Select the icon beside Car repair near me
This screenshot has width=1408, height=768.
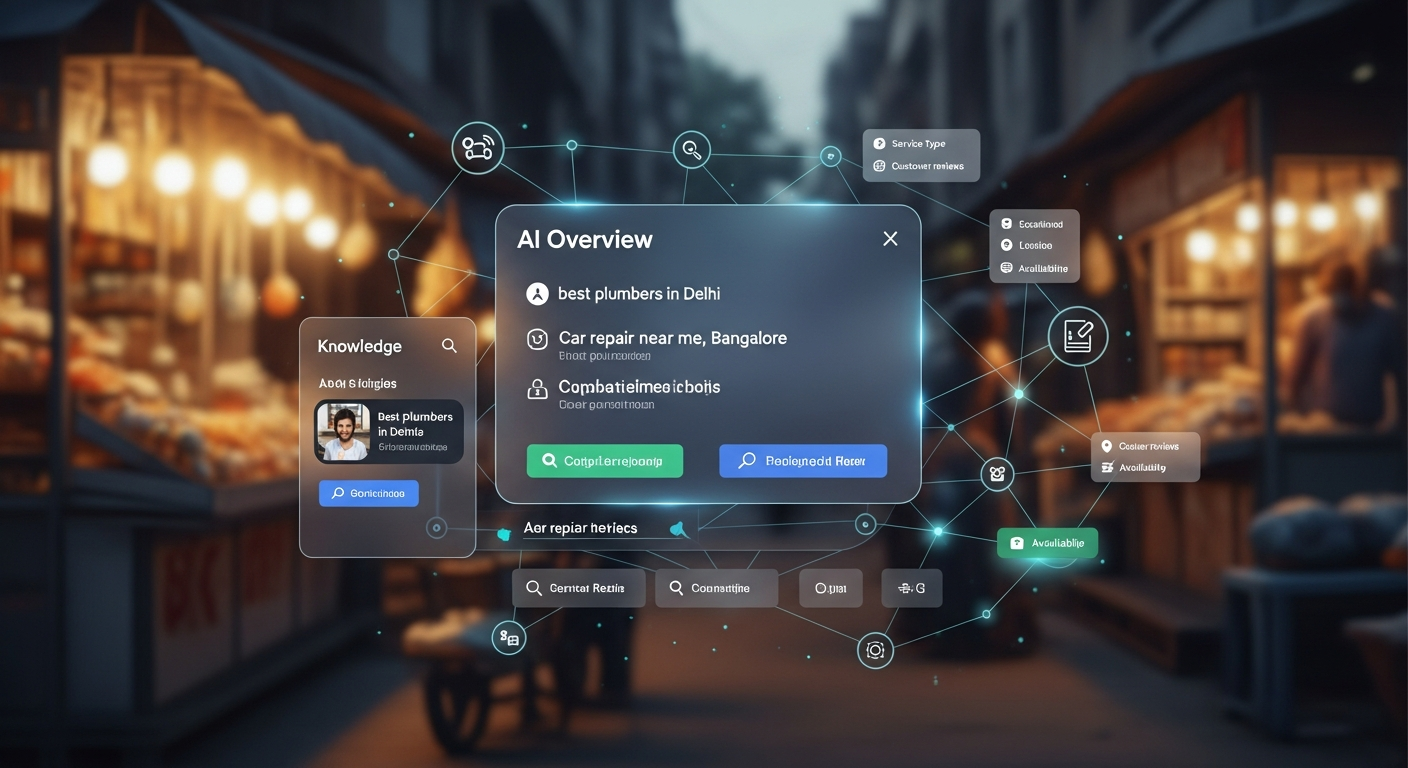click(x=537, y=339)
